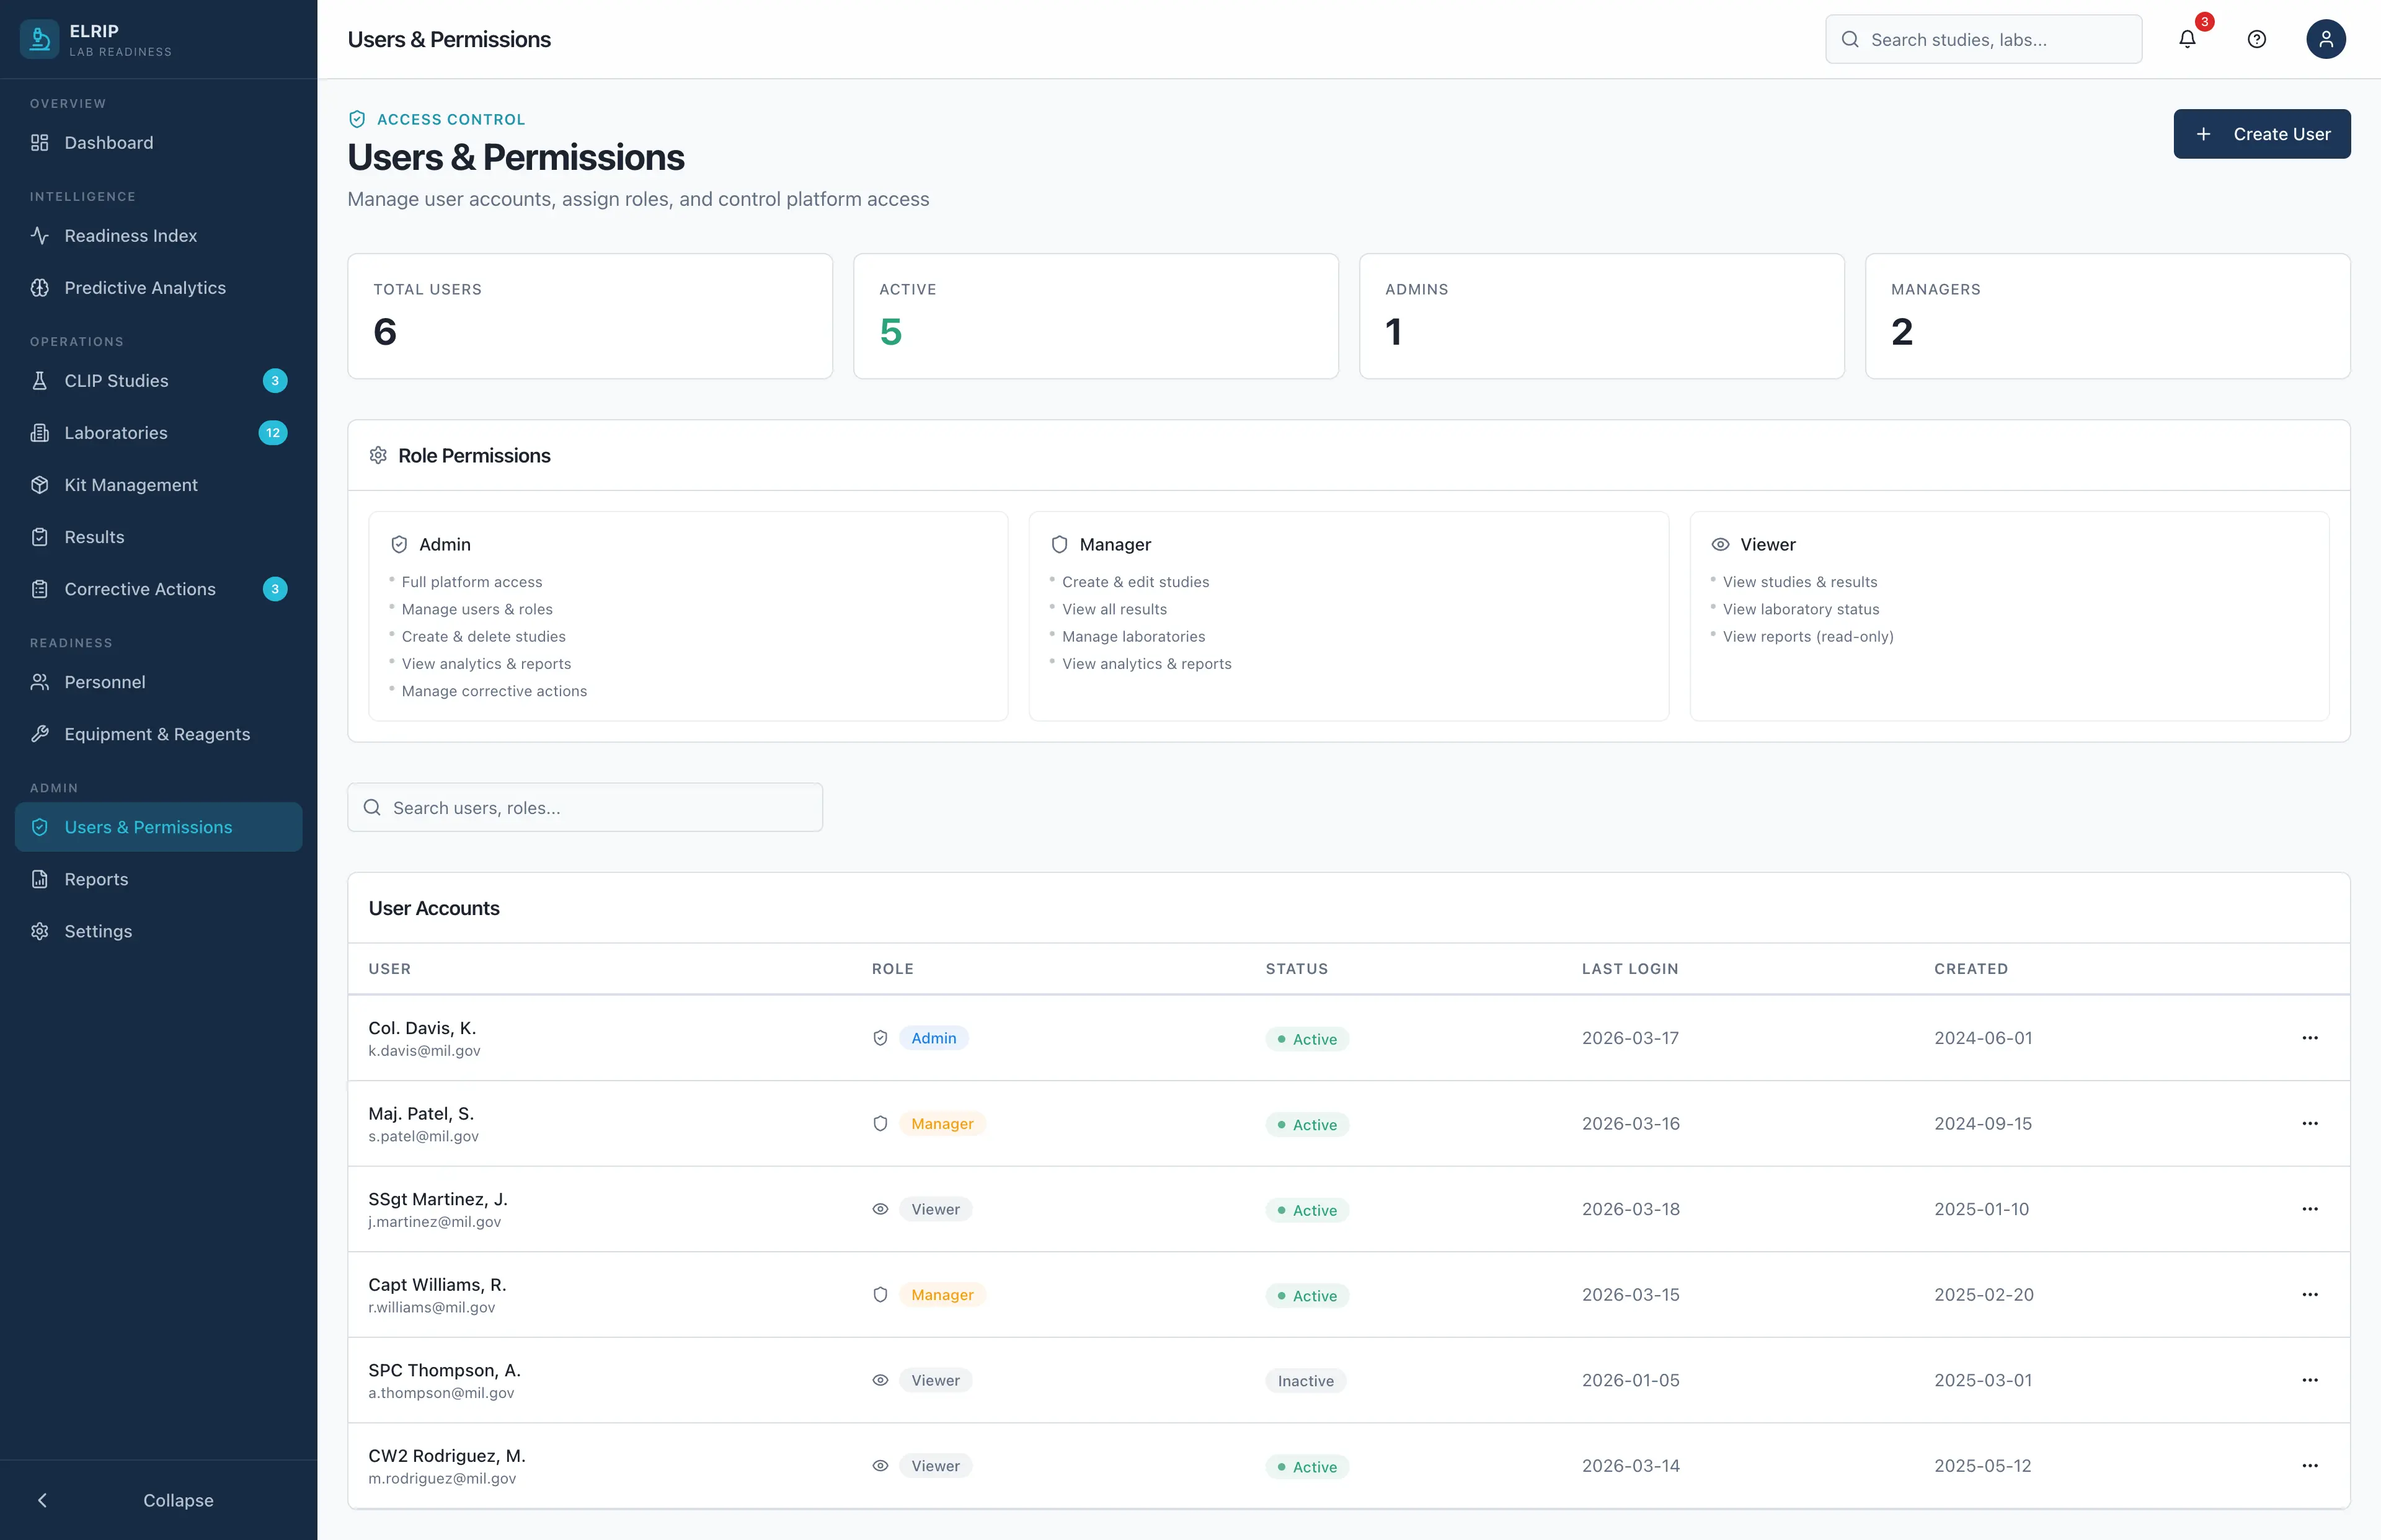Open the actions menu for CW2 Rodriguez, M.
This screenshot has width=2381, height=1540.
(2309, 1465)
